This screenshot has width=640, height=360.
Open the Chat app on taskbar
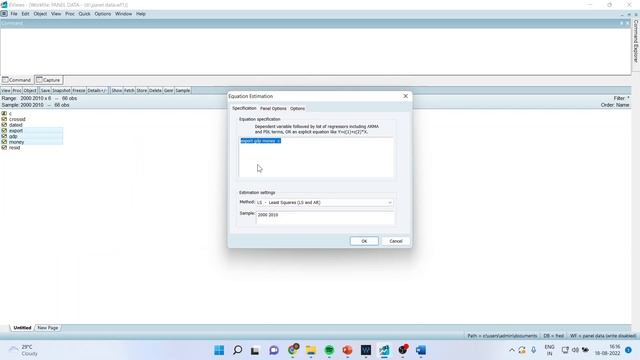(273, 350)
